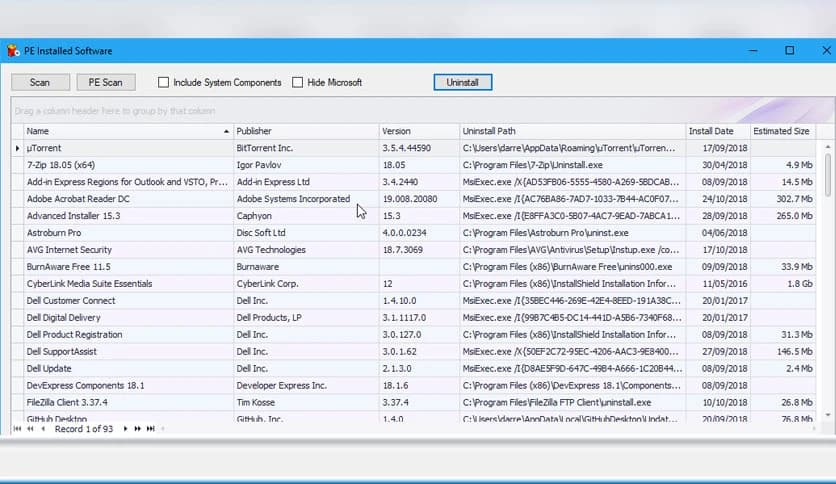Click the Uninstall button
Screen dimensions: 836x484
tap(463, 82)
